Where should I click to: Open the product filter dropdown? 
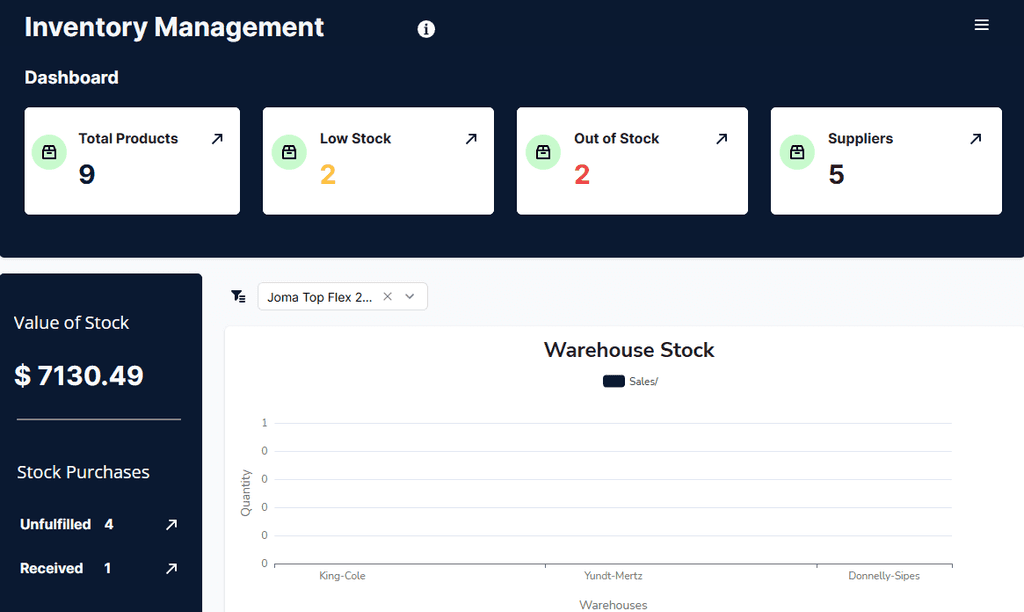(409, 296)
